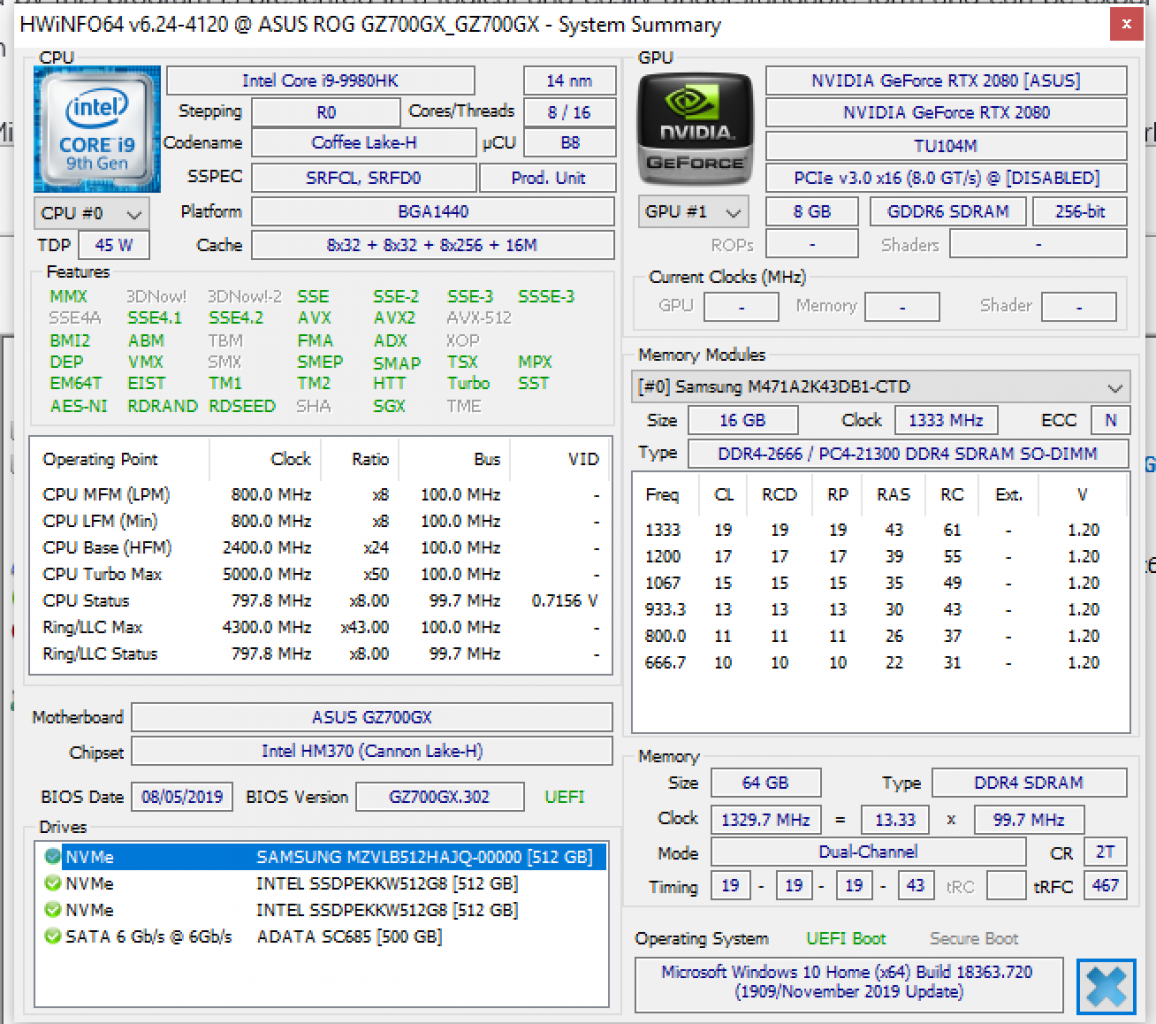Click the CPU Turbo Max operating point row

(x=321, y=574)
